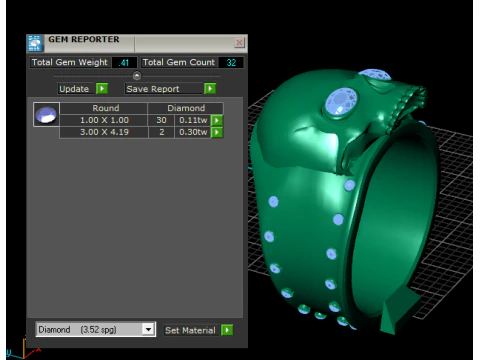480x360 pixels.
Task: Collapse the panel using the round arrow toggle
Action: 137,76
